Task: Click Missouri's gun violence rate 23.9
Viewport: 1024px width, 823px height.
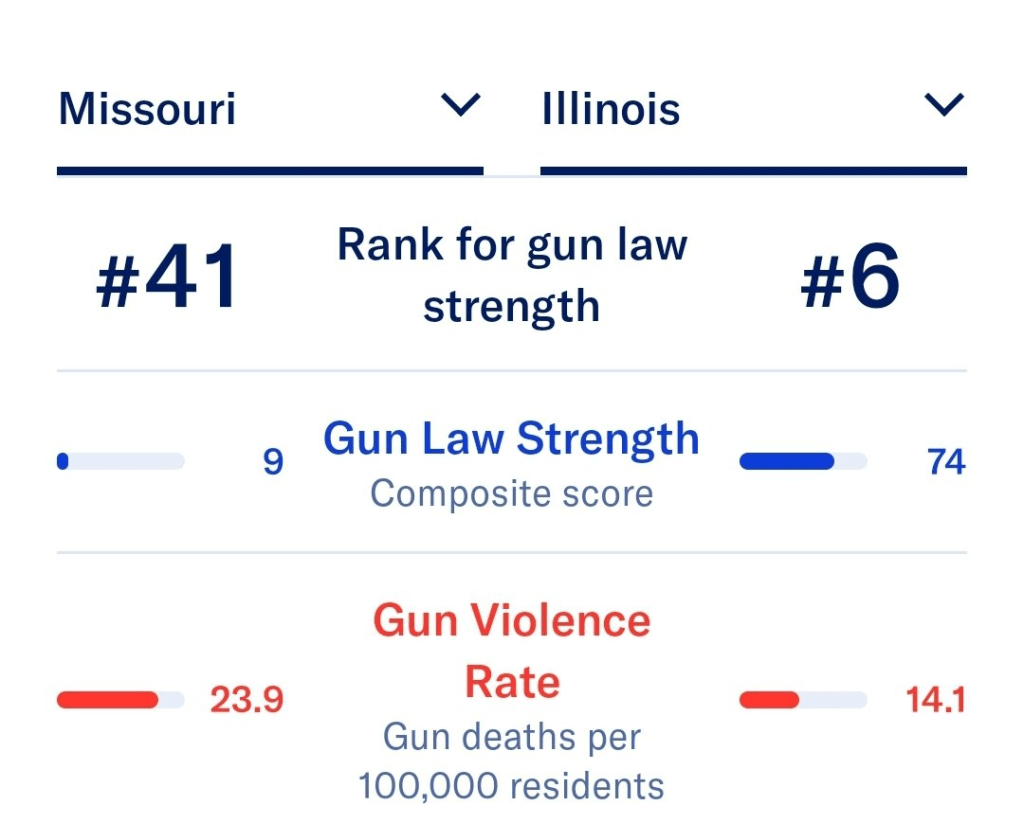Action: tap(247, 700)
